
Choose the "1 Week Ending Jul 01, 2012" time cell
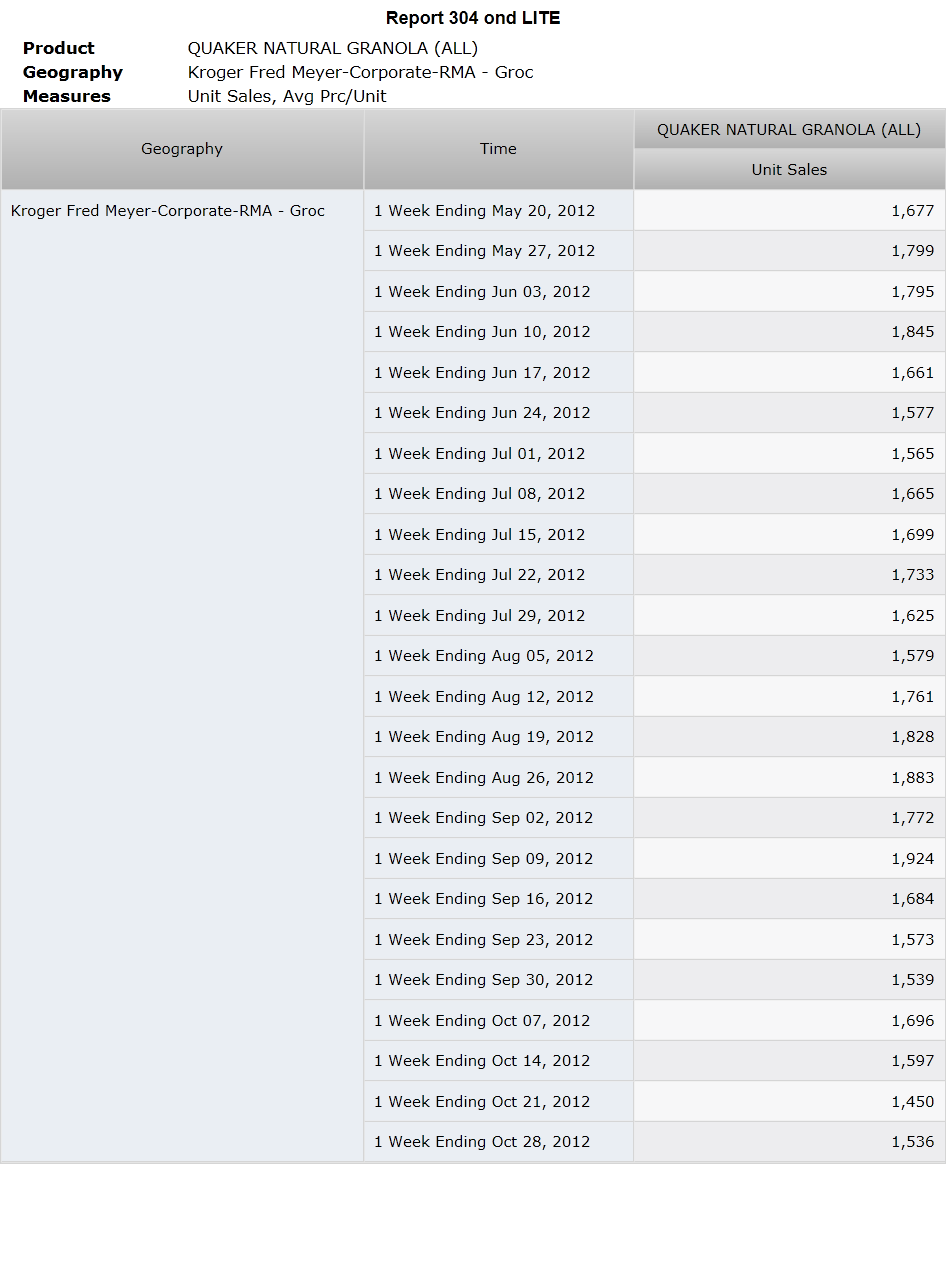[498, 453]
